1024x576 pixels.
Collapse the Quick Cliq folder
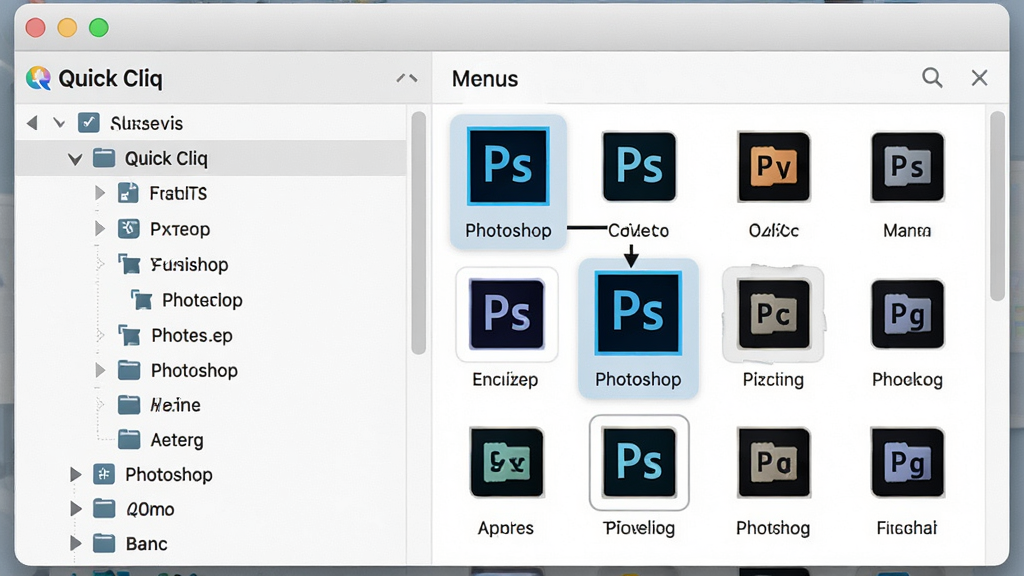(x=75, y=159)
